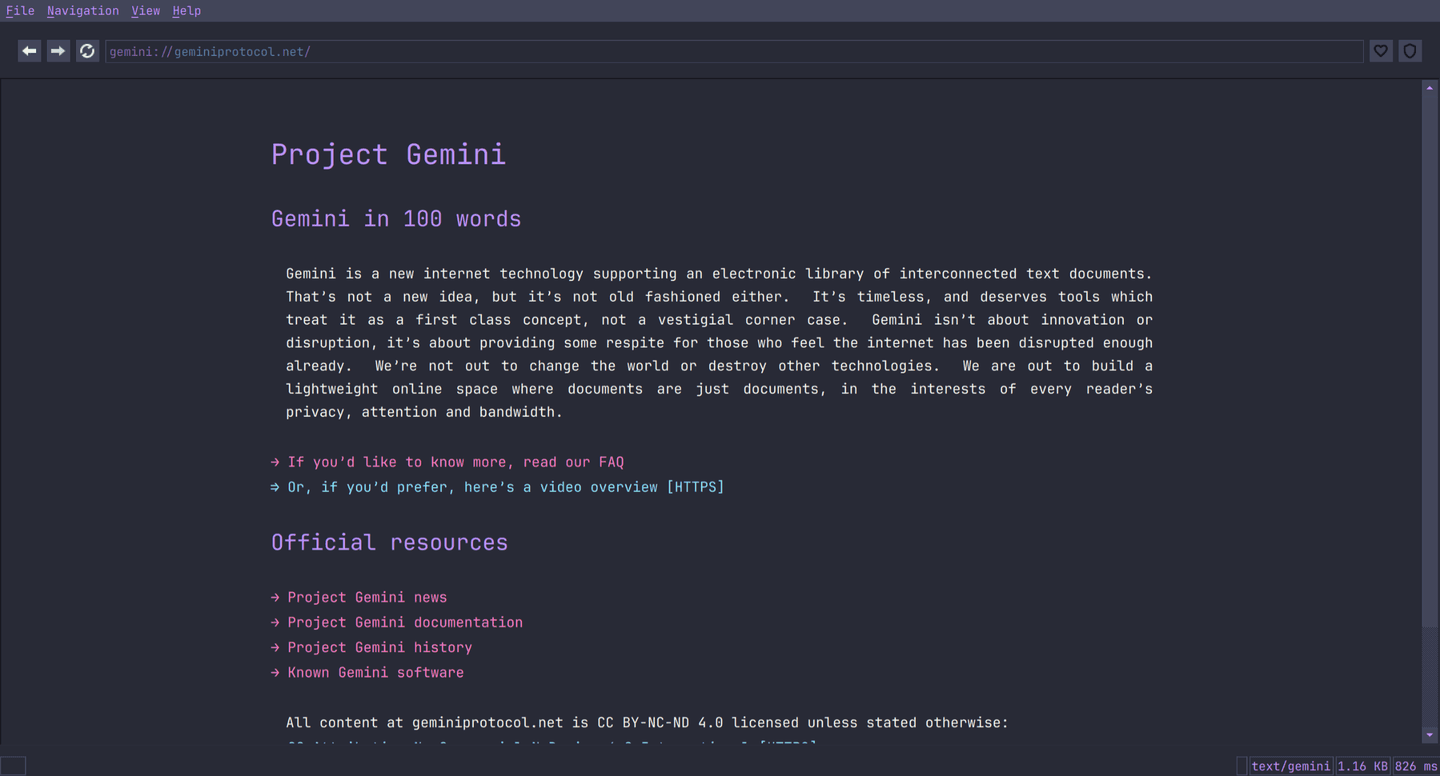This screenshot has width=1440, height=776.
Task: Open Known Gemini software link
Action: click(x=375, y=672)
